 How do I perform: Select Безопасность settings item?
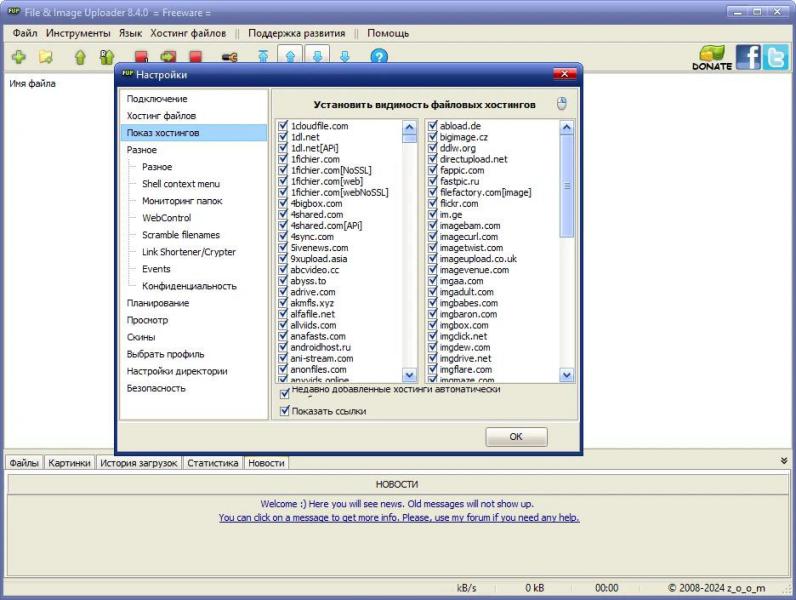point(156,388)
